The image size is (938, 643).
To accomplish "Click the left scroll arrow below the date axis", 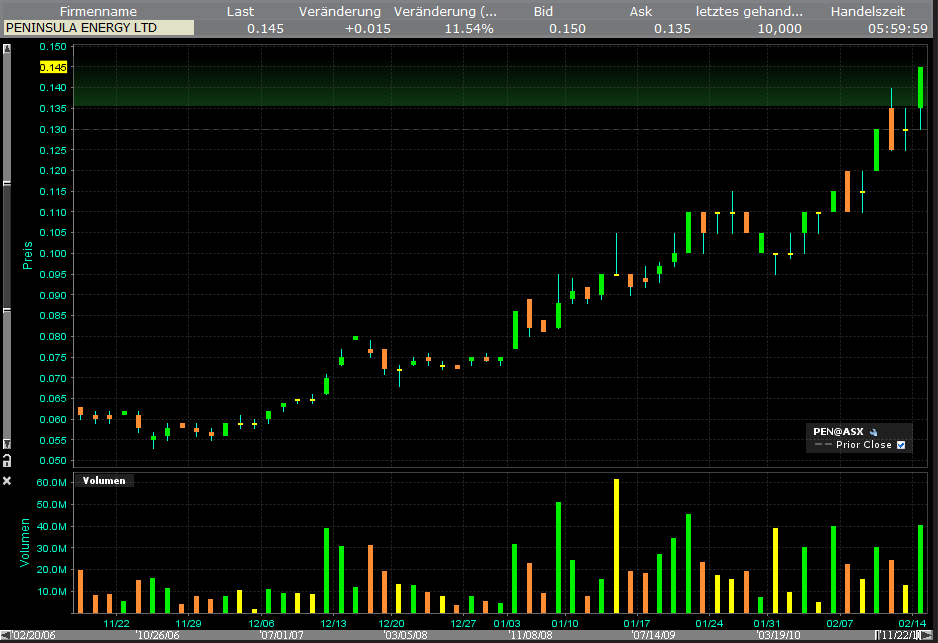I will pos(5,634).
